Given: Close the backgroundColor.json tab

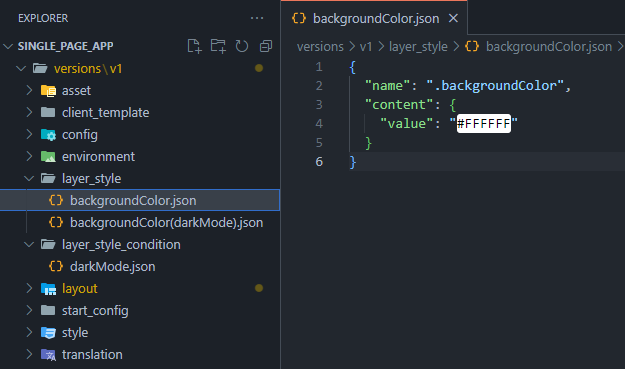Looking at the screenshot, I should point(453,18).
